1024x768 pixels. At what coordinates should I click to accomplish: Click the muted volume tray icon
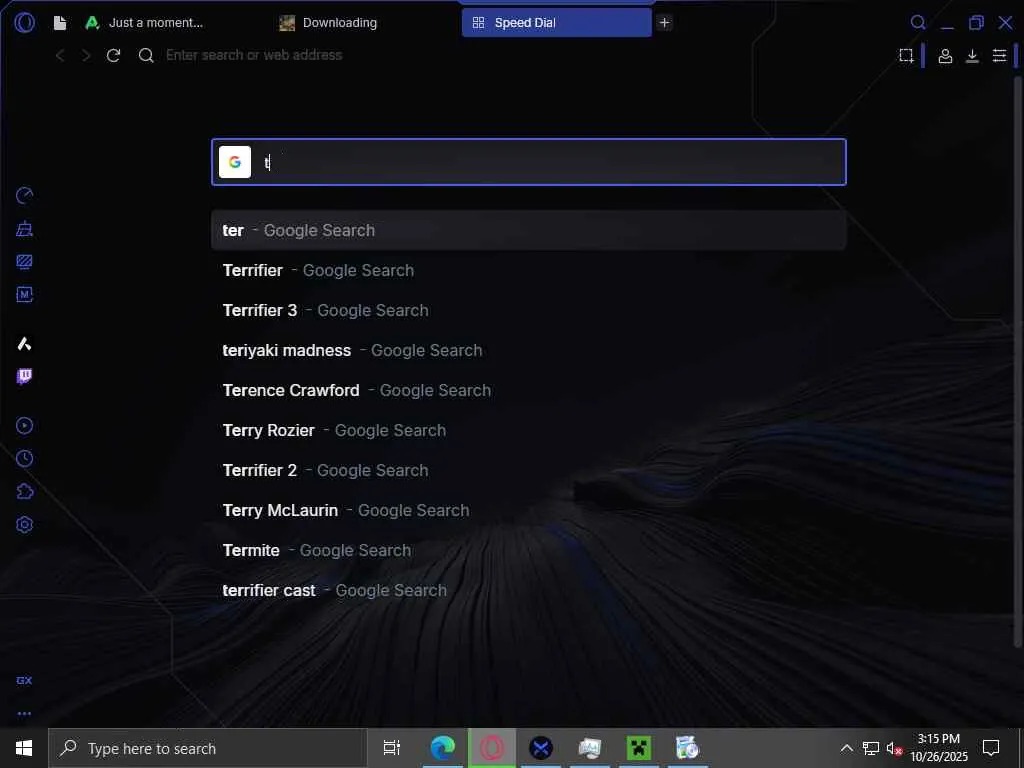(x=893, y=748)
